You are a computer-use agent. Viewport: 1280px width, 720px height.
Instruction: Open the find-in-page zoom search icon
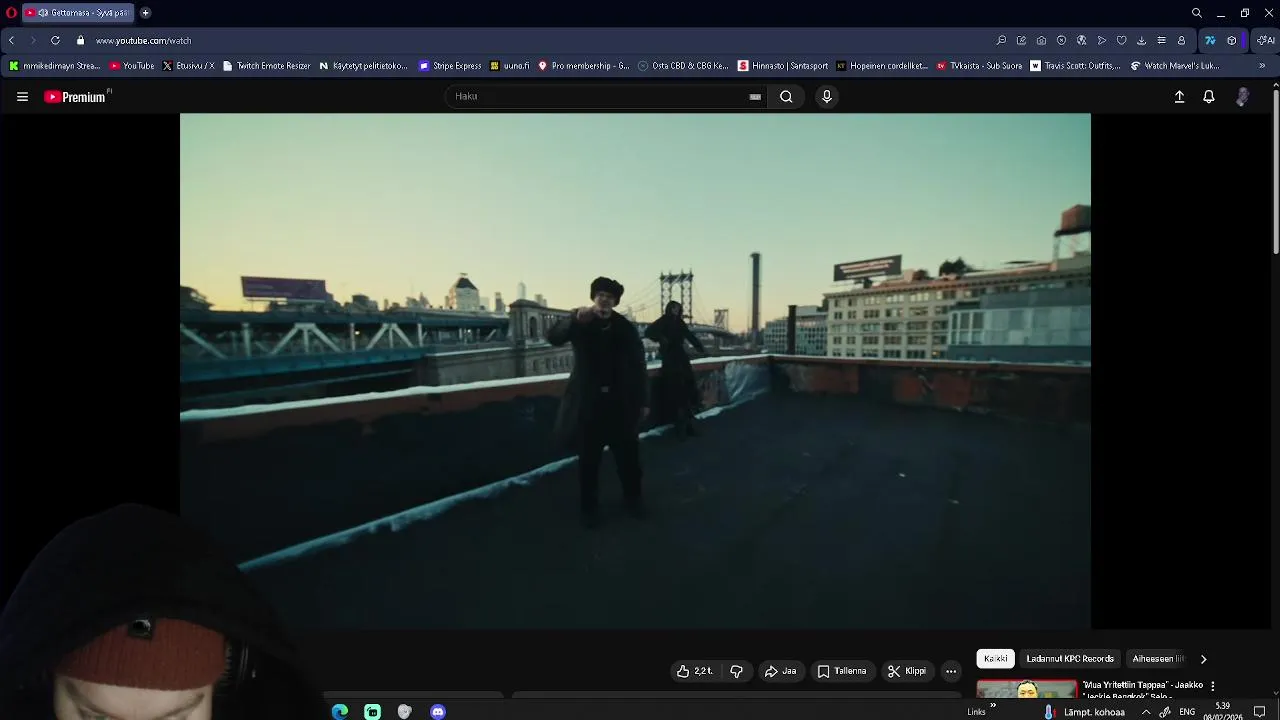coord(1001,41)
